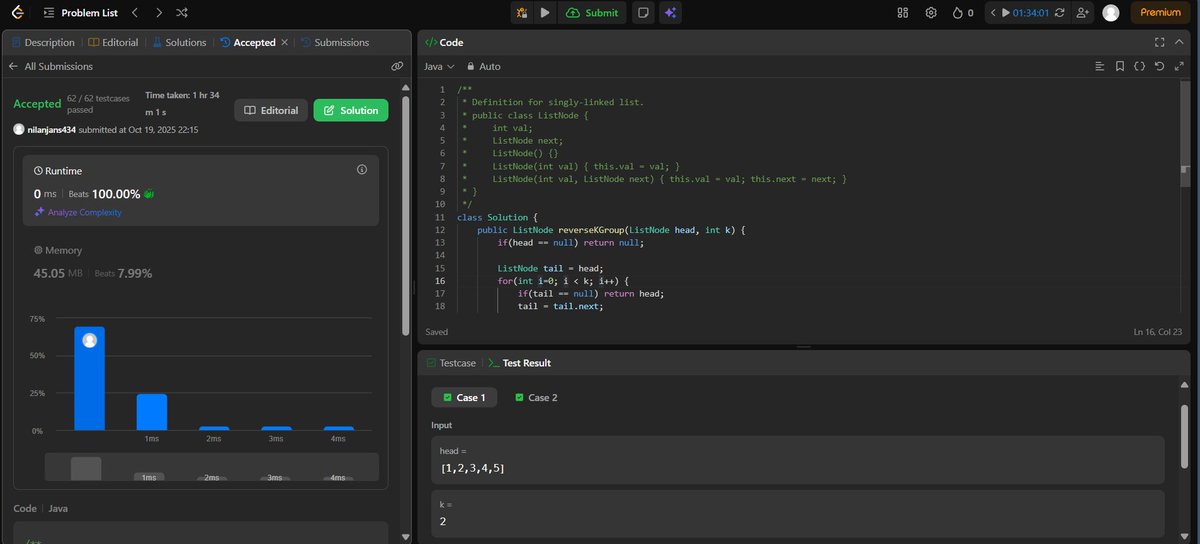The width and height of the screenshot is (1200, 544).
Task: Open the AI sparkle assistant icon
Action: pos(671,13)
